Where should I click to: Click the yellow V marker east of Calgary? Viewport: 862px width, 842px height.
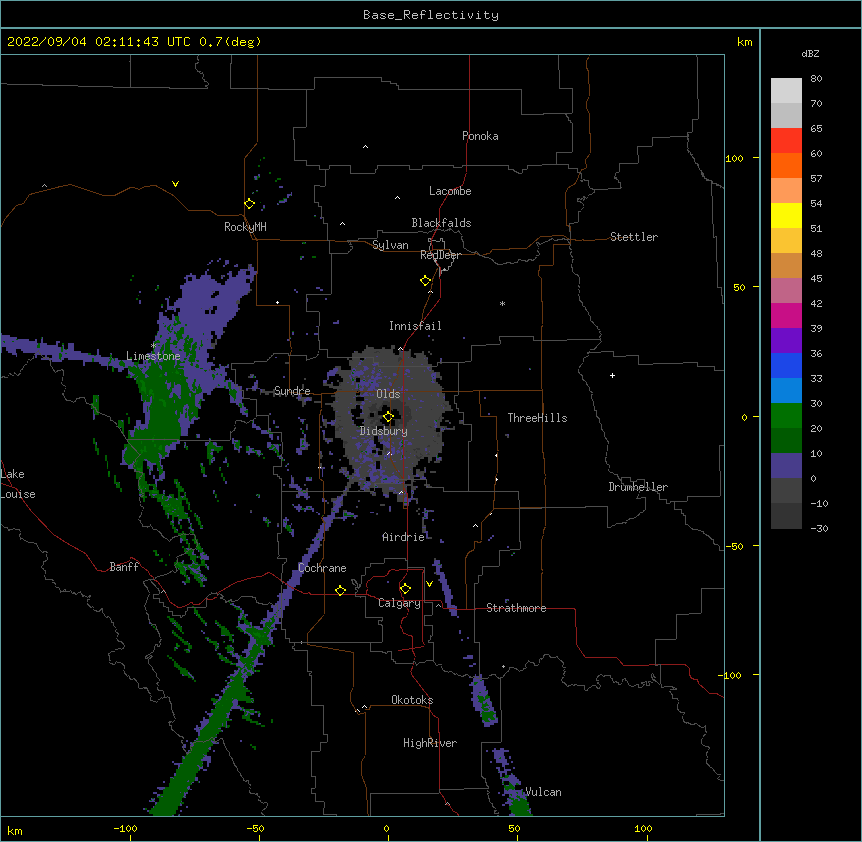point(429,584)
